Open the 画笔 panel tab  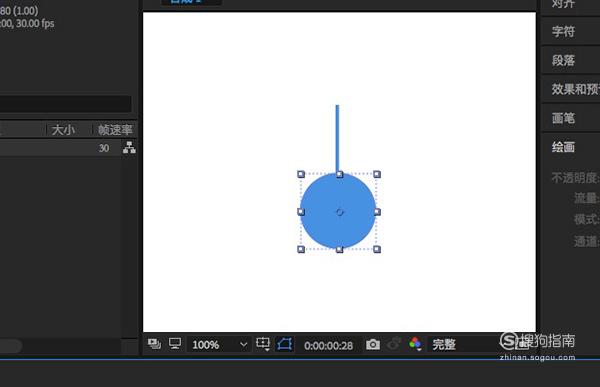tap(563, 118)
